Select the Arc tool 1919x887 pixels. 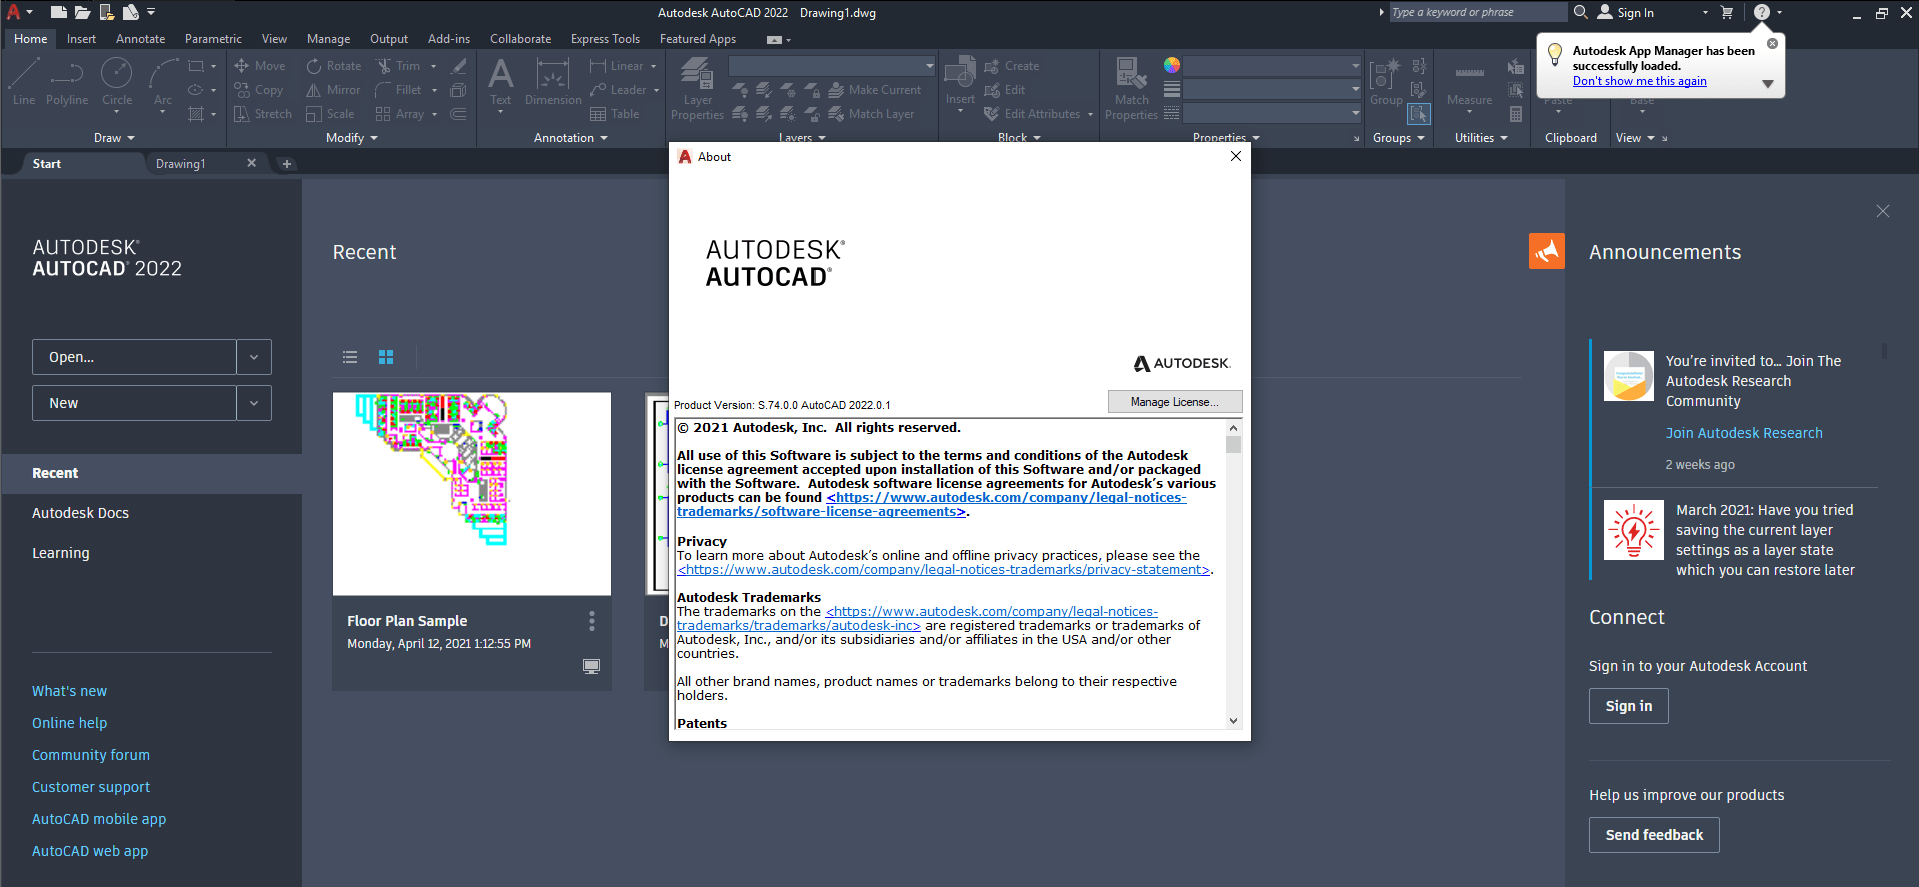[163, 81]
